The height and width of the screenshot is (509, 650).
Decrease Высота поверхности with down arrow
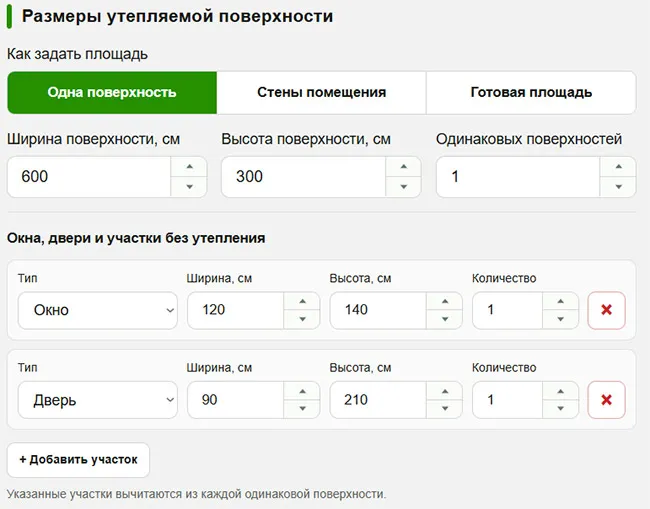(x=403, y=187)
